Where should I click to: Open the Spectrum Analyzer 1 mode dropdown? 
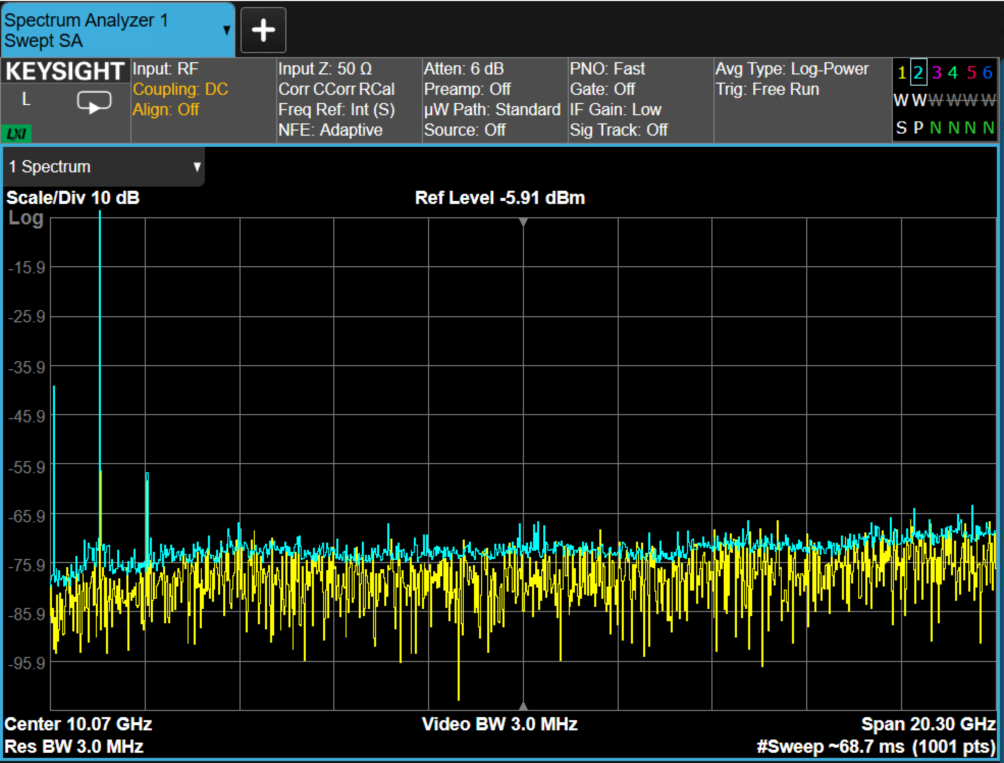[118, 30]
